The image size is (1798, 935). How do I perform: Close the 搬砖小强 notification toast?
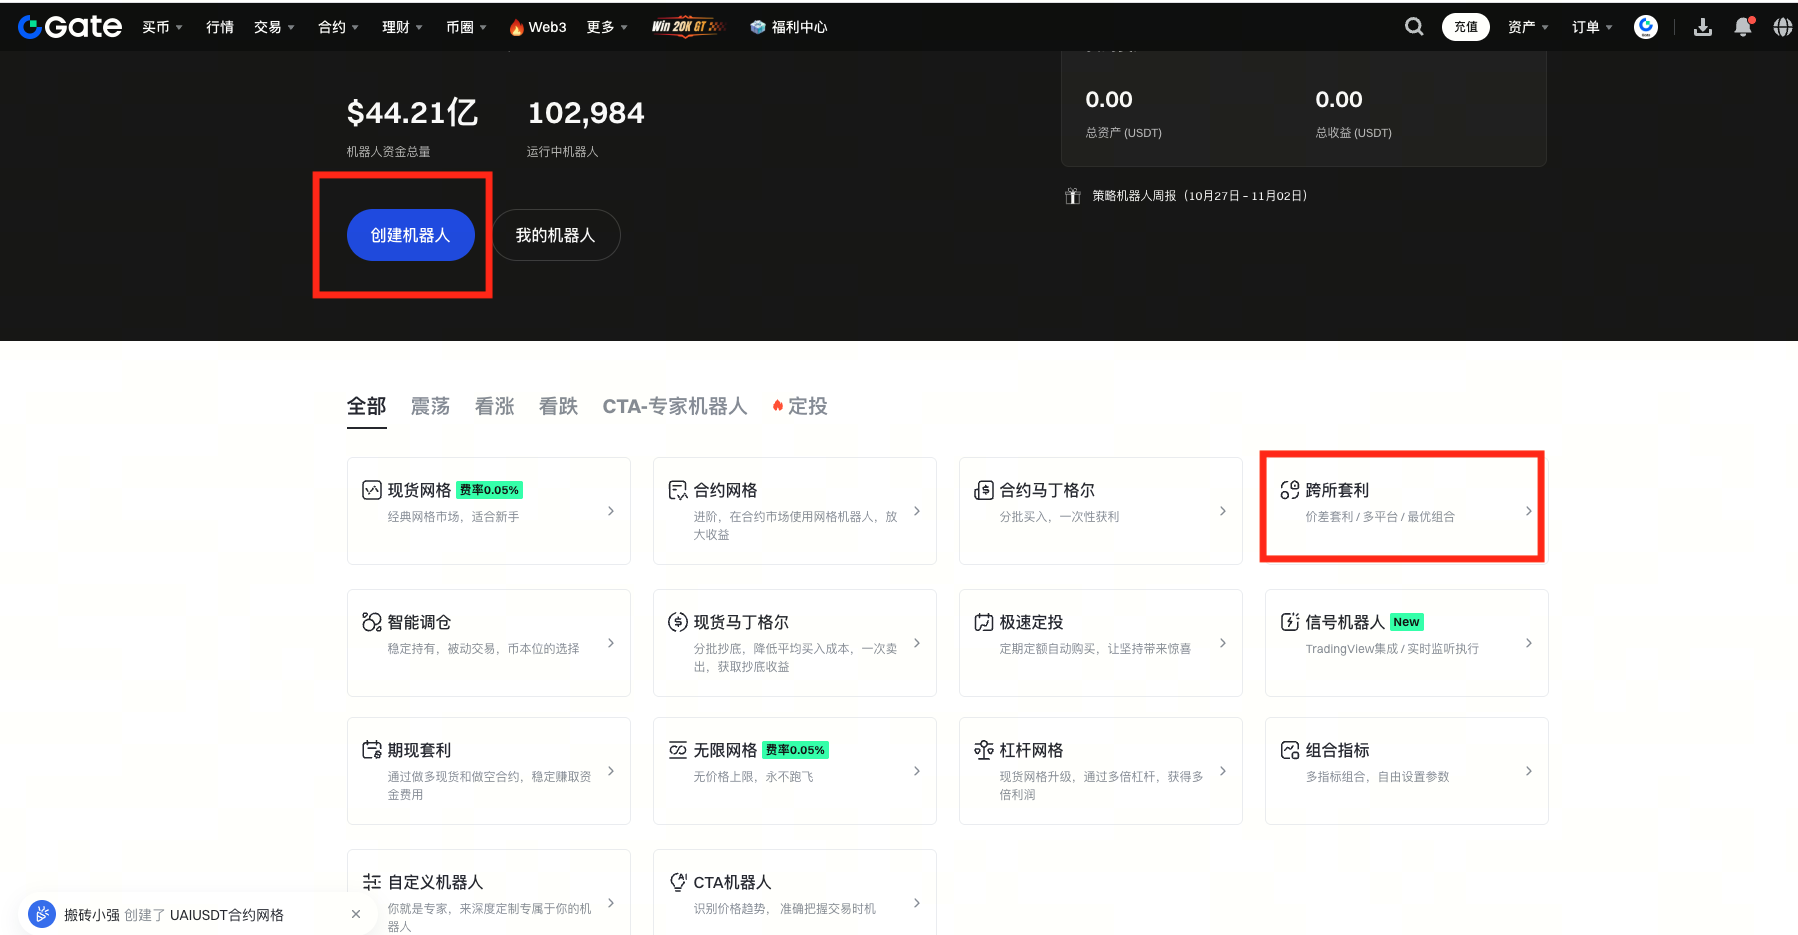tap(356, 914)
